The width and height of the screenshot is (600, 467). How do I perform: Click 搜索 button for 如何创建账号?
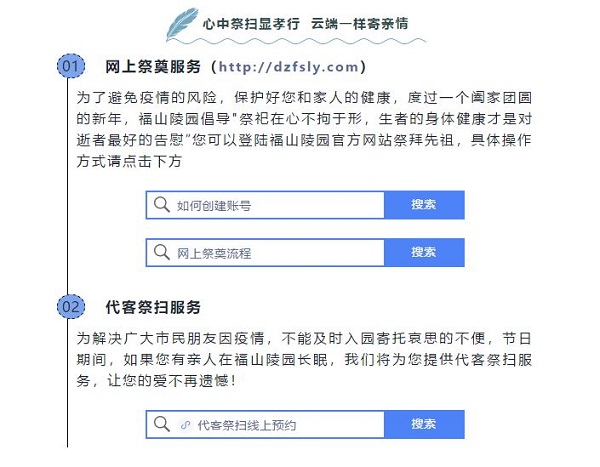coord(424,205)
